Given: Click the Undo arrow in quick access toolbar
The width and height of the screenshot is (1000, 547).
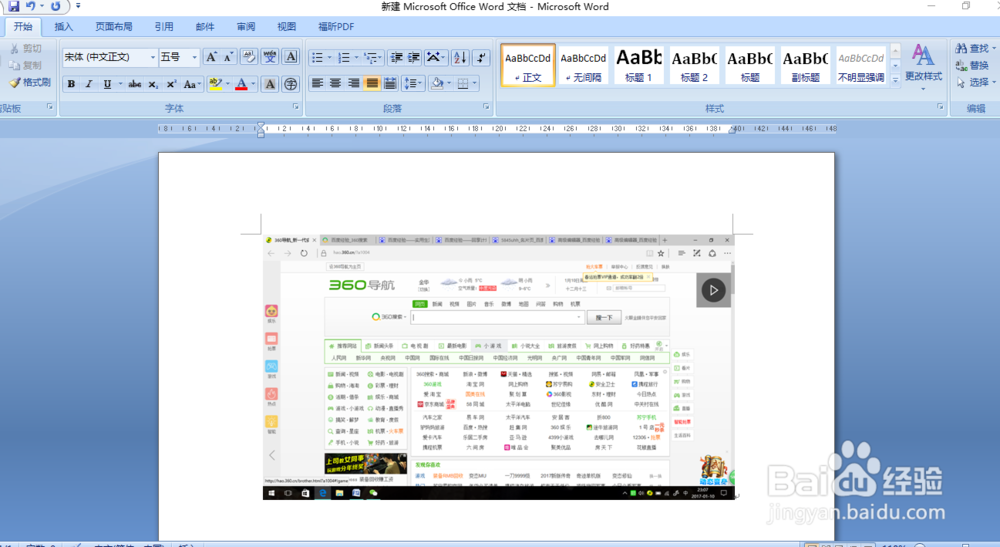Looking at the screenshot, I should pyautogui.click(x=30, y=6).
